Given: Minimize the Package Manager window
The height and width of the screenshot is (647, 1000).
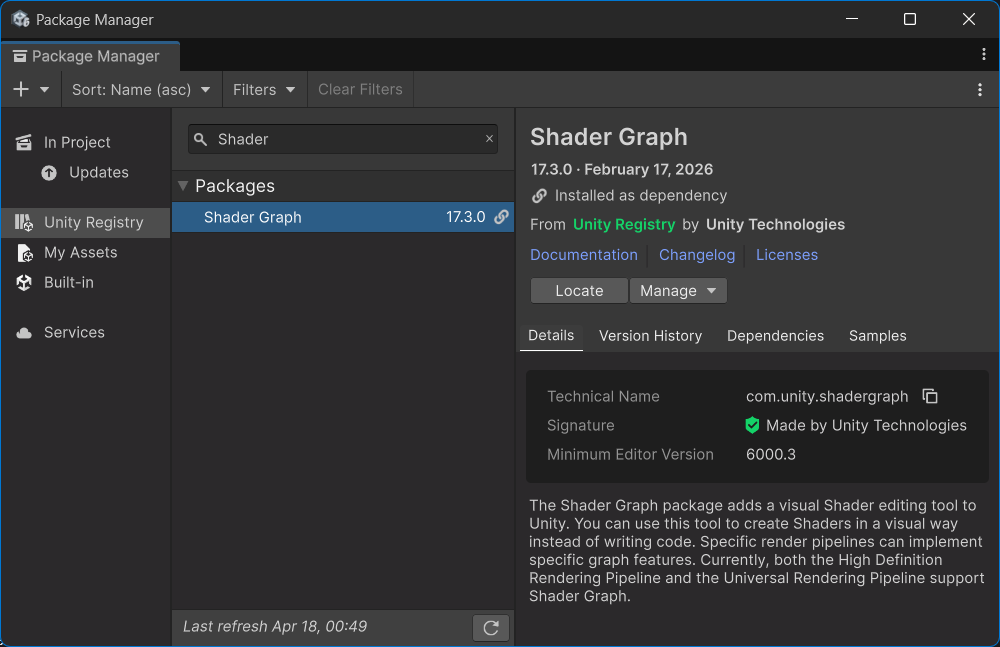Looking at the screenshot, I should click(851, 19).
